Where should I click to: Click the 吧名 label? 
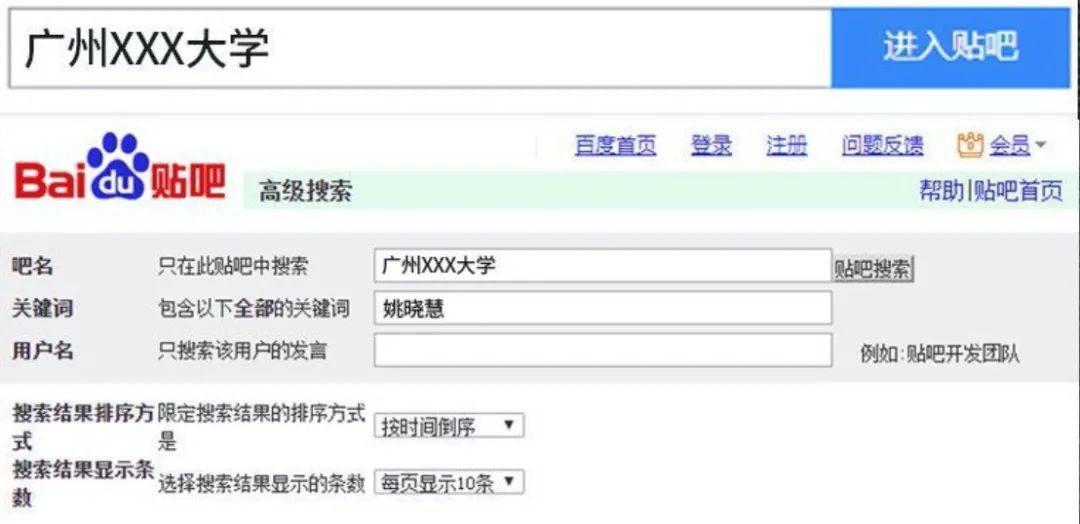32,266
